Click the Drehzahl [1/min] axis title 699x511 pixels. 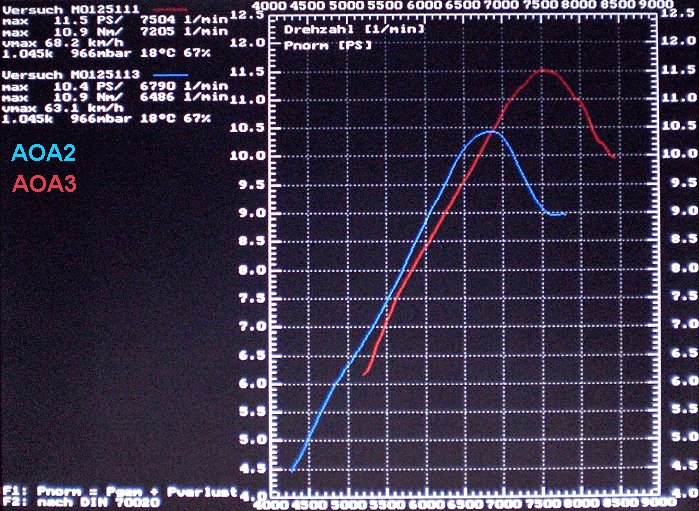tap(354, 30)
